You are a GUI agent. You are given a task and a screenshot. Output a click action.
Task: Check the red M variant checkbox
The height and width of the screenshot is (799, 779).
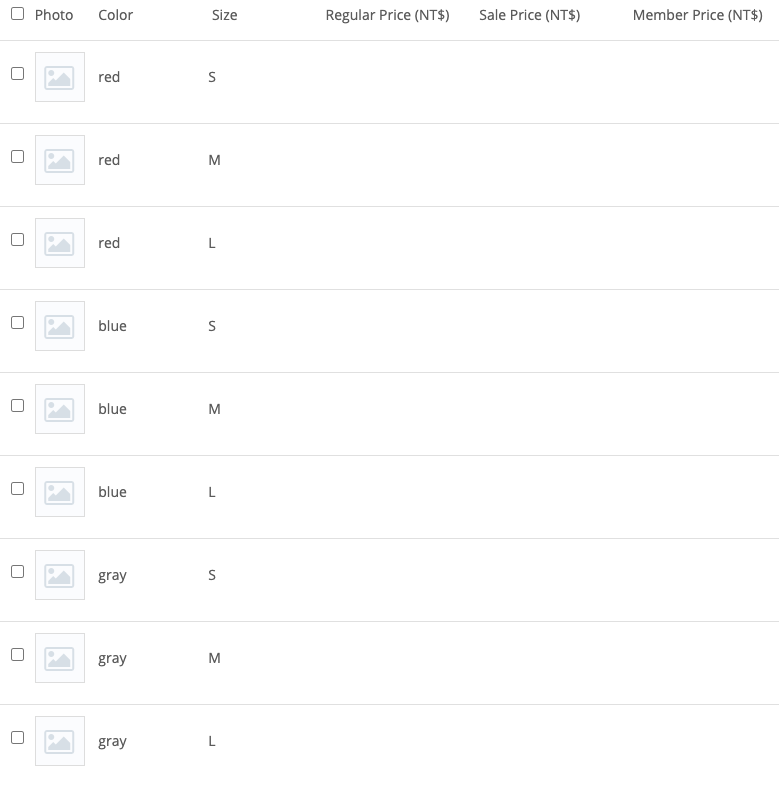tap(17, 156)
